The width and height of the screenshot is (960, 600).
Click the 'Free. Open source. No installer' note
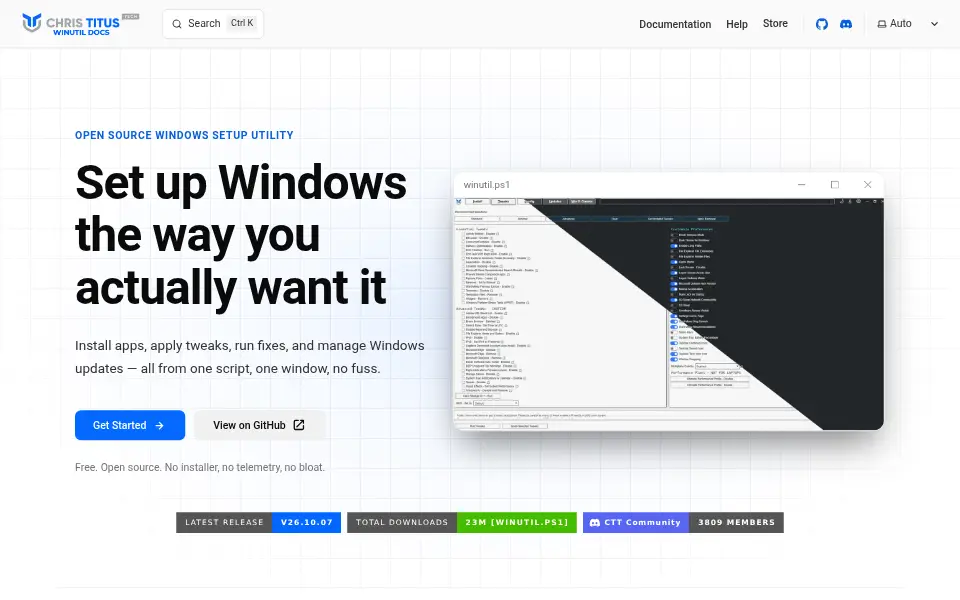coord(200,467)
